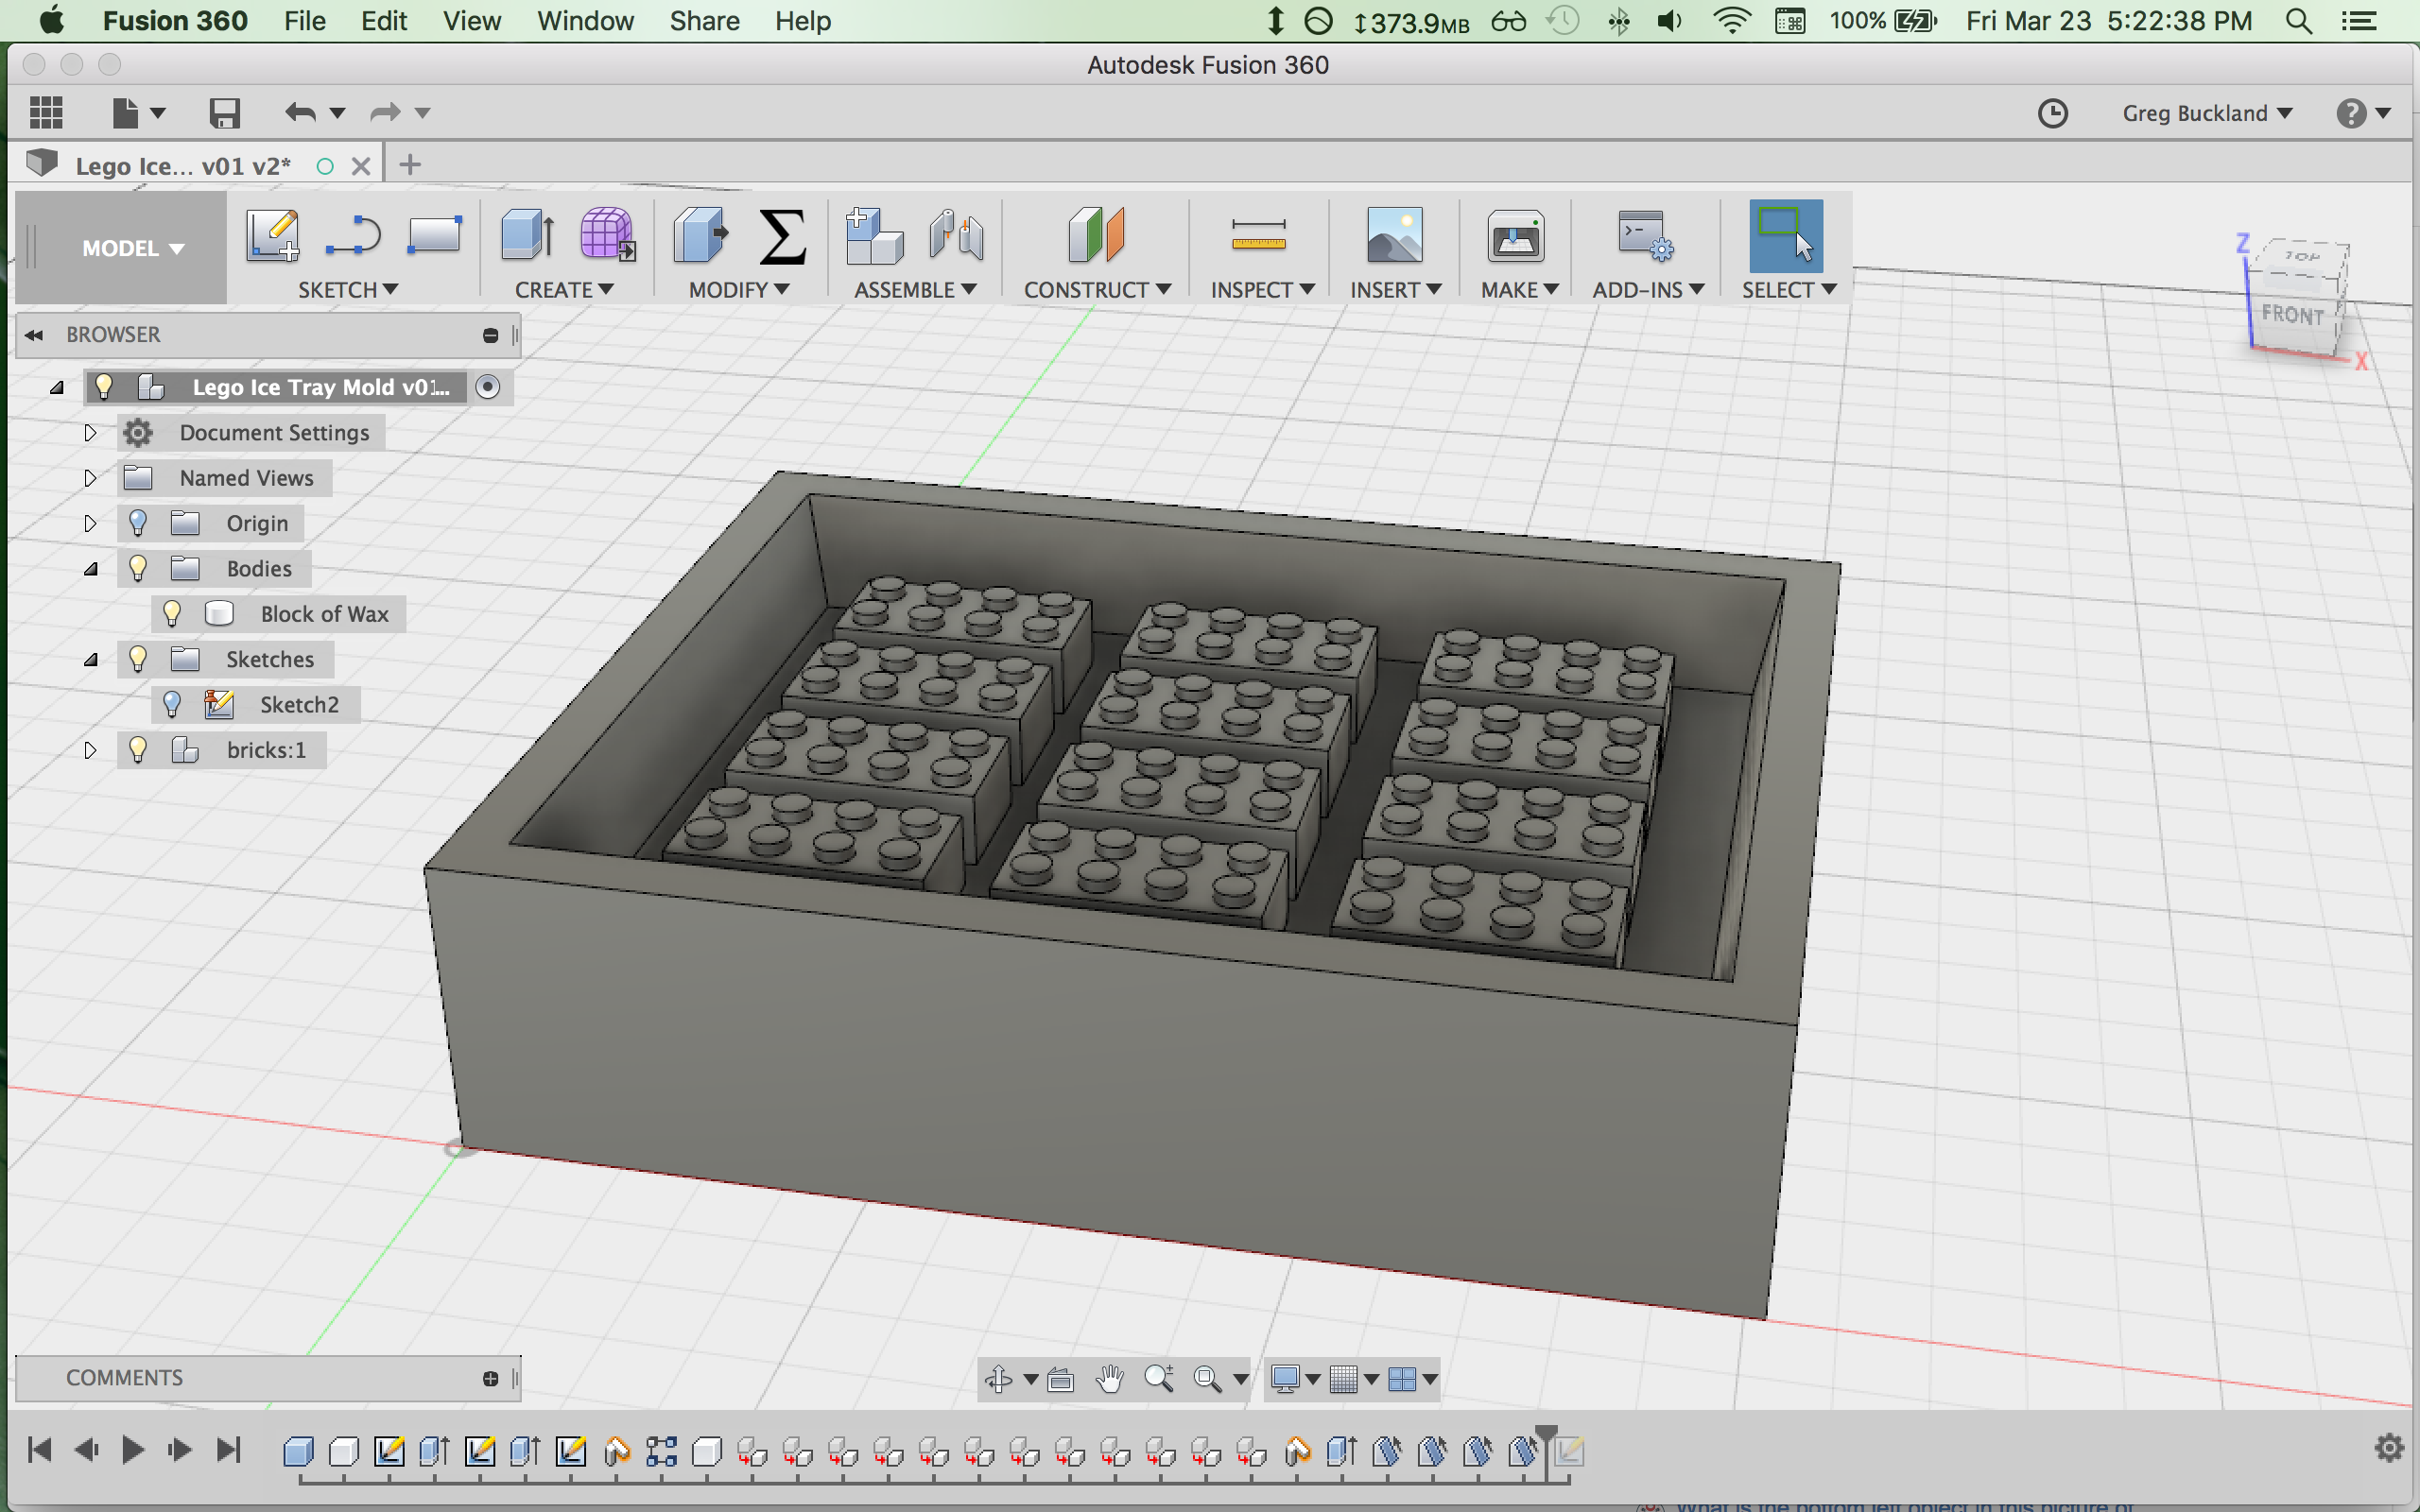The width and height of the screenshot is (2420, 1512).
Task: Open the data panel grid icon
Action: click(46, 113)
